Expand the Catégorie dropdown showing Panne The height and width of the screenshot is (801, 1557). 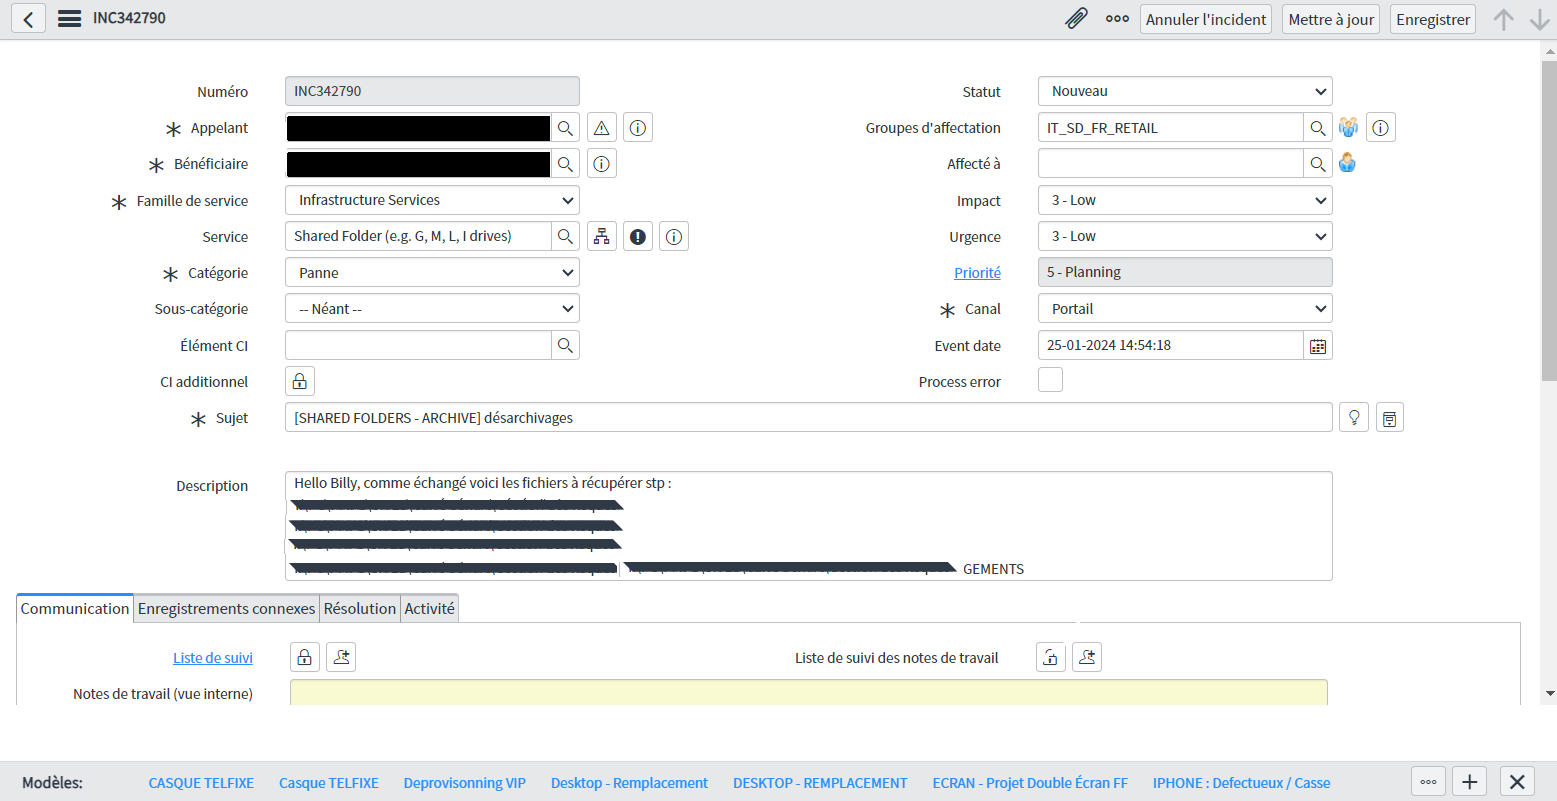(x=432, y=273)
